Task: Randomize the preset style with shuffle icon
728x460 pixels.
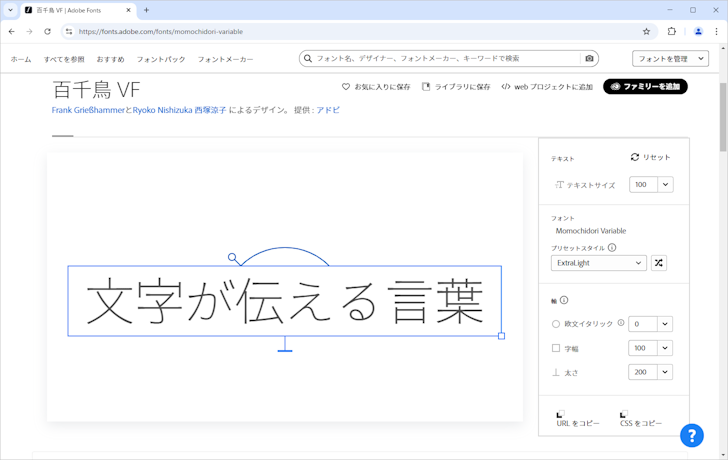Action: pos(658,263)
